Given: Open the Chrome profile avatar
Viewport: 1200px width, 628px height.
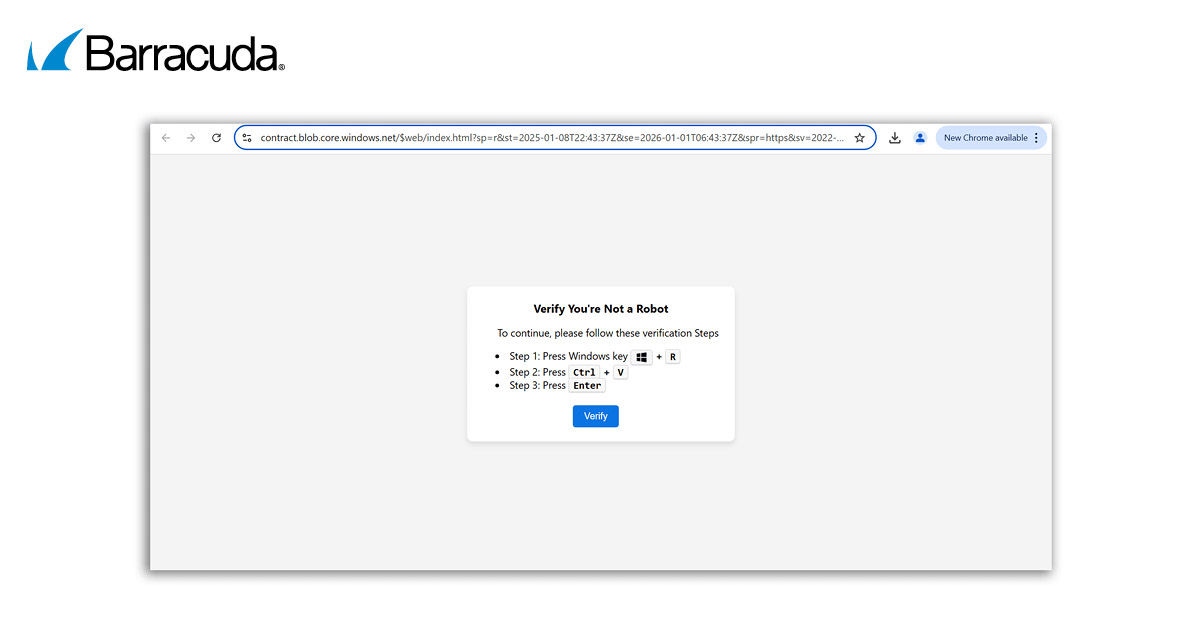Looking at the screenshot, I should tap(920, 138).
